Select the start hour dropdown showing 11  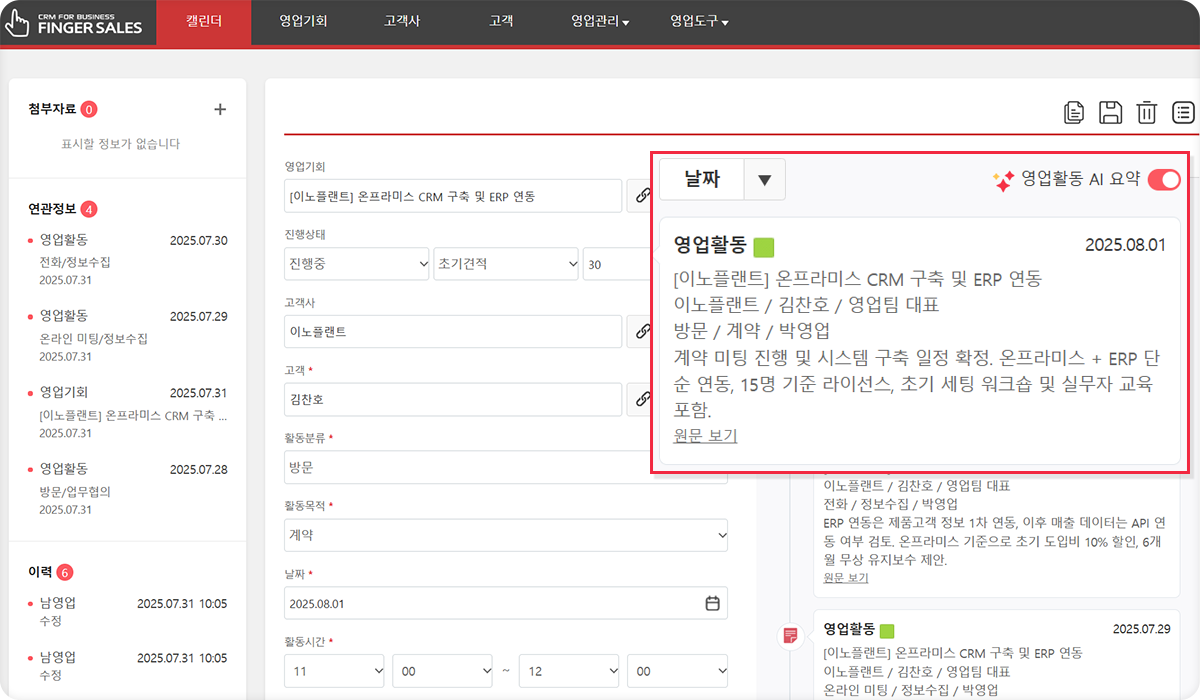(x=334, y=671)
